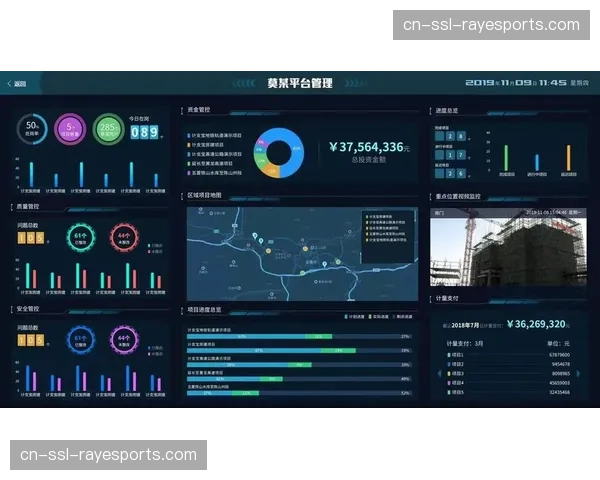This screenshot has width=600, height=480.
Task: Click the 2 8 counter in 进度总览
Action: 451,136
